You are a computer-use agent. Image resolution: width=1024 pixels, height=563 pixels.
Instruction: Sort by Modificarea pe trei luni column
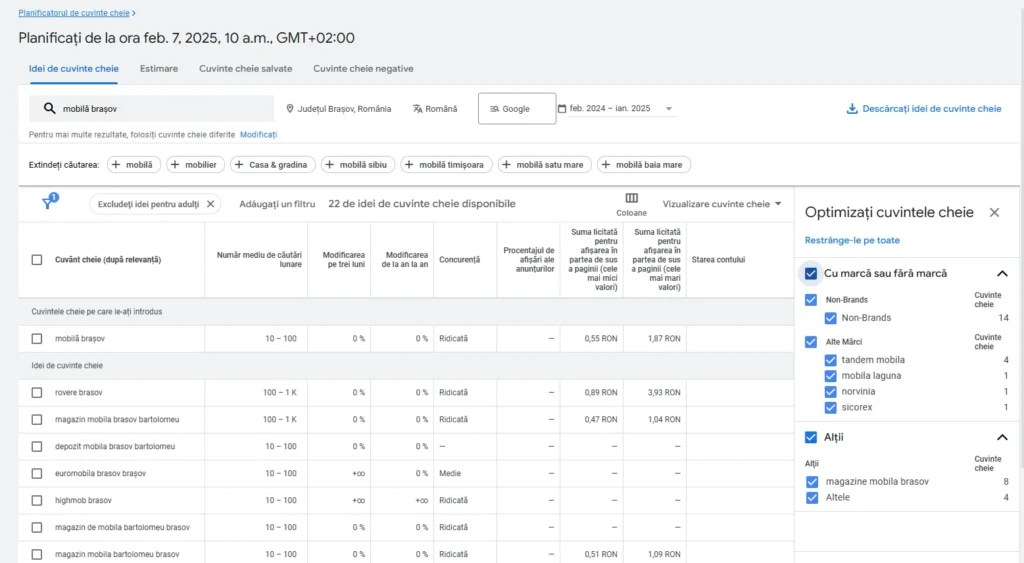pos(344,260)
